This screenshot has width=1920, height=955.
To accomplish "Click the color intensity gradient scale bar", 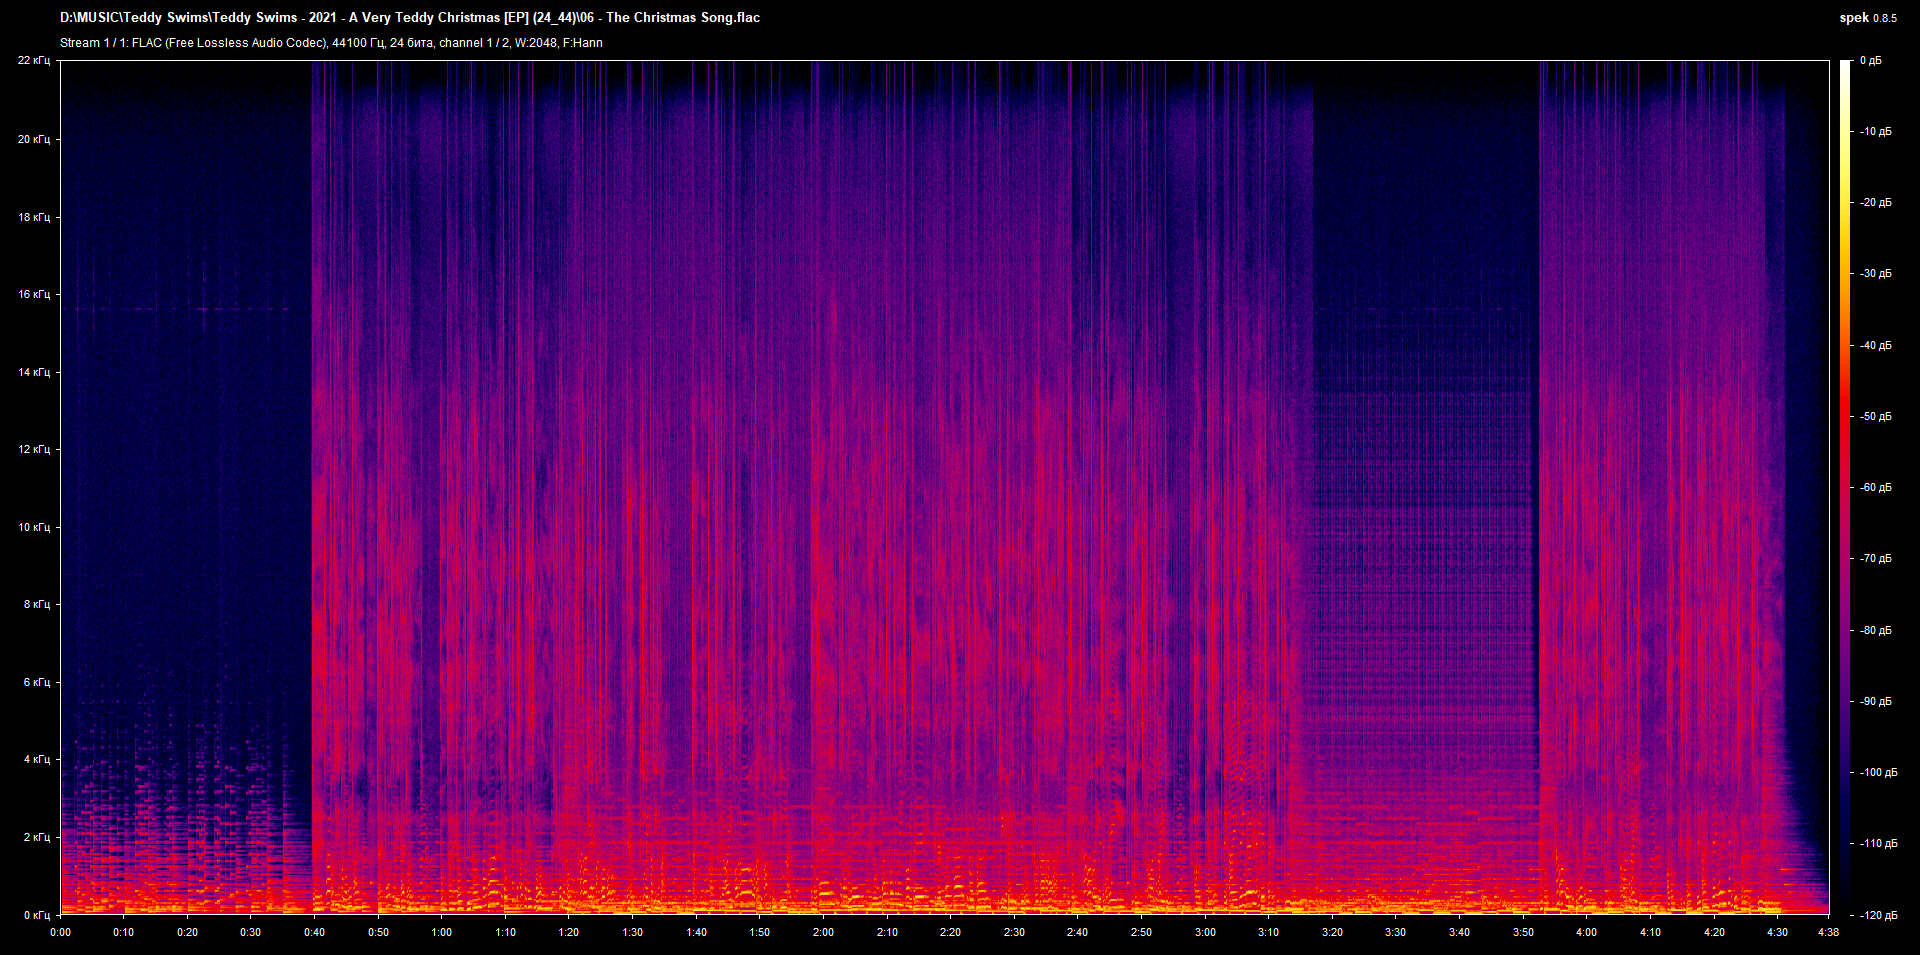I will [1846, 487].
